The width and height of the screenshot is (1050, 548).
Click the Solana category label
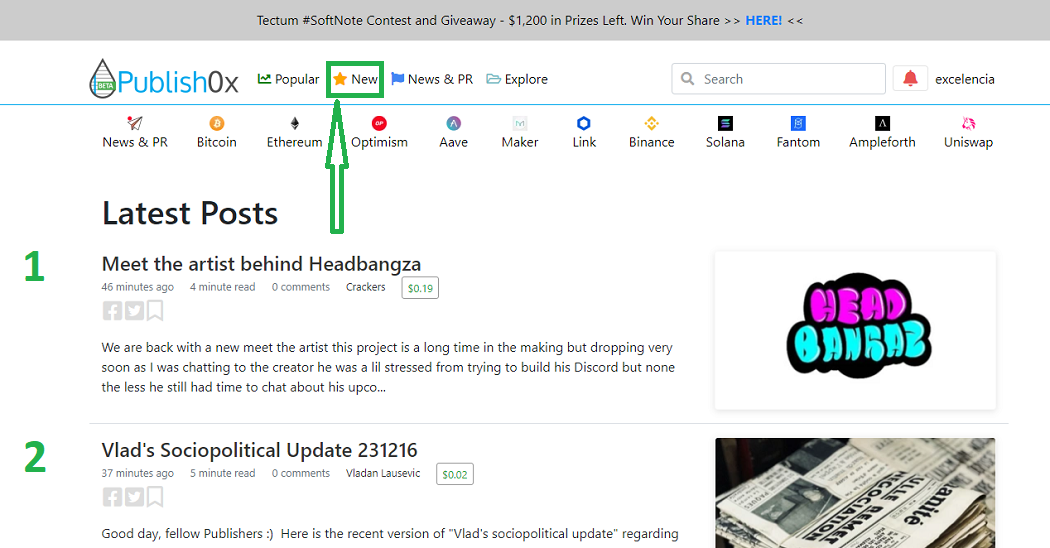click(725, 142)
